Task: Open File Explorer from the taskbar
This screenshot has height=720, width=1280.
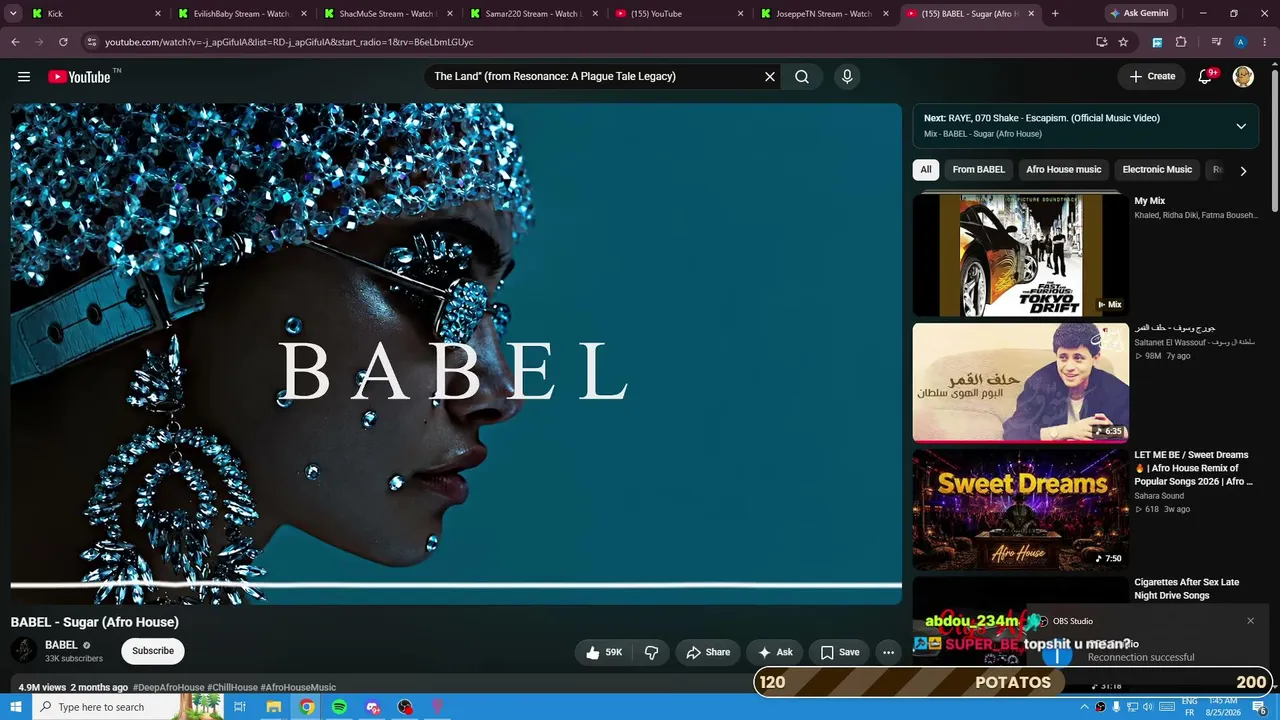Action: click(x=274, y=707)
